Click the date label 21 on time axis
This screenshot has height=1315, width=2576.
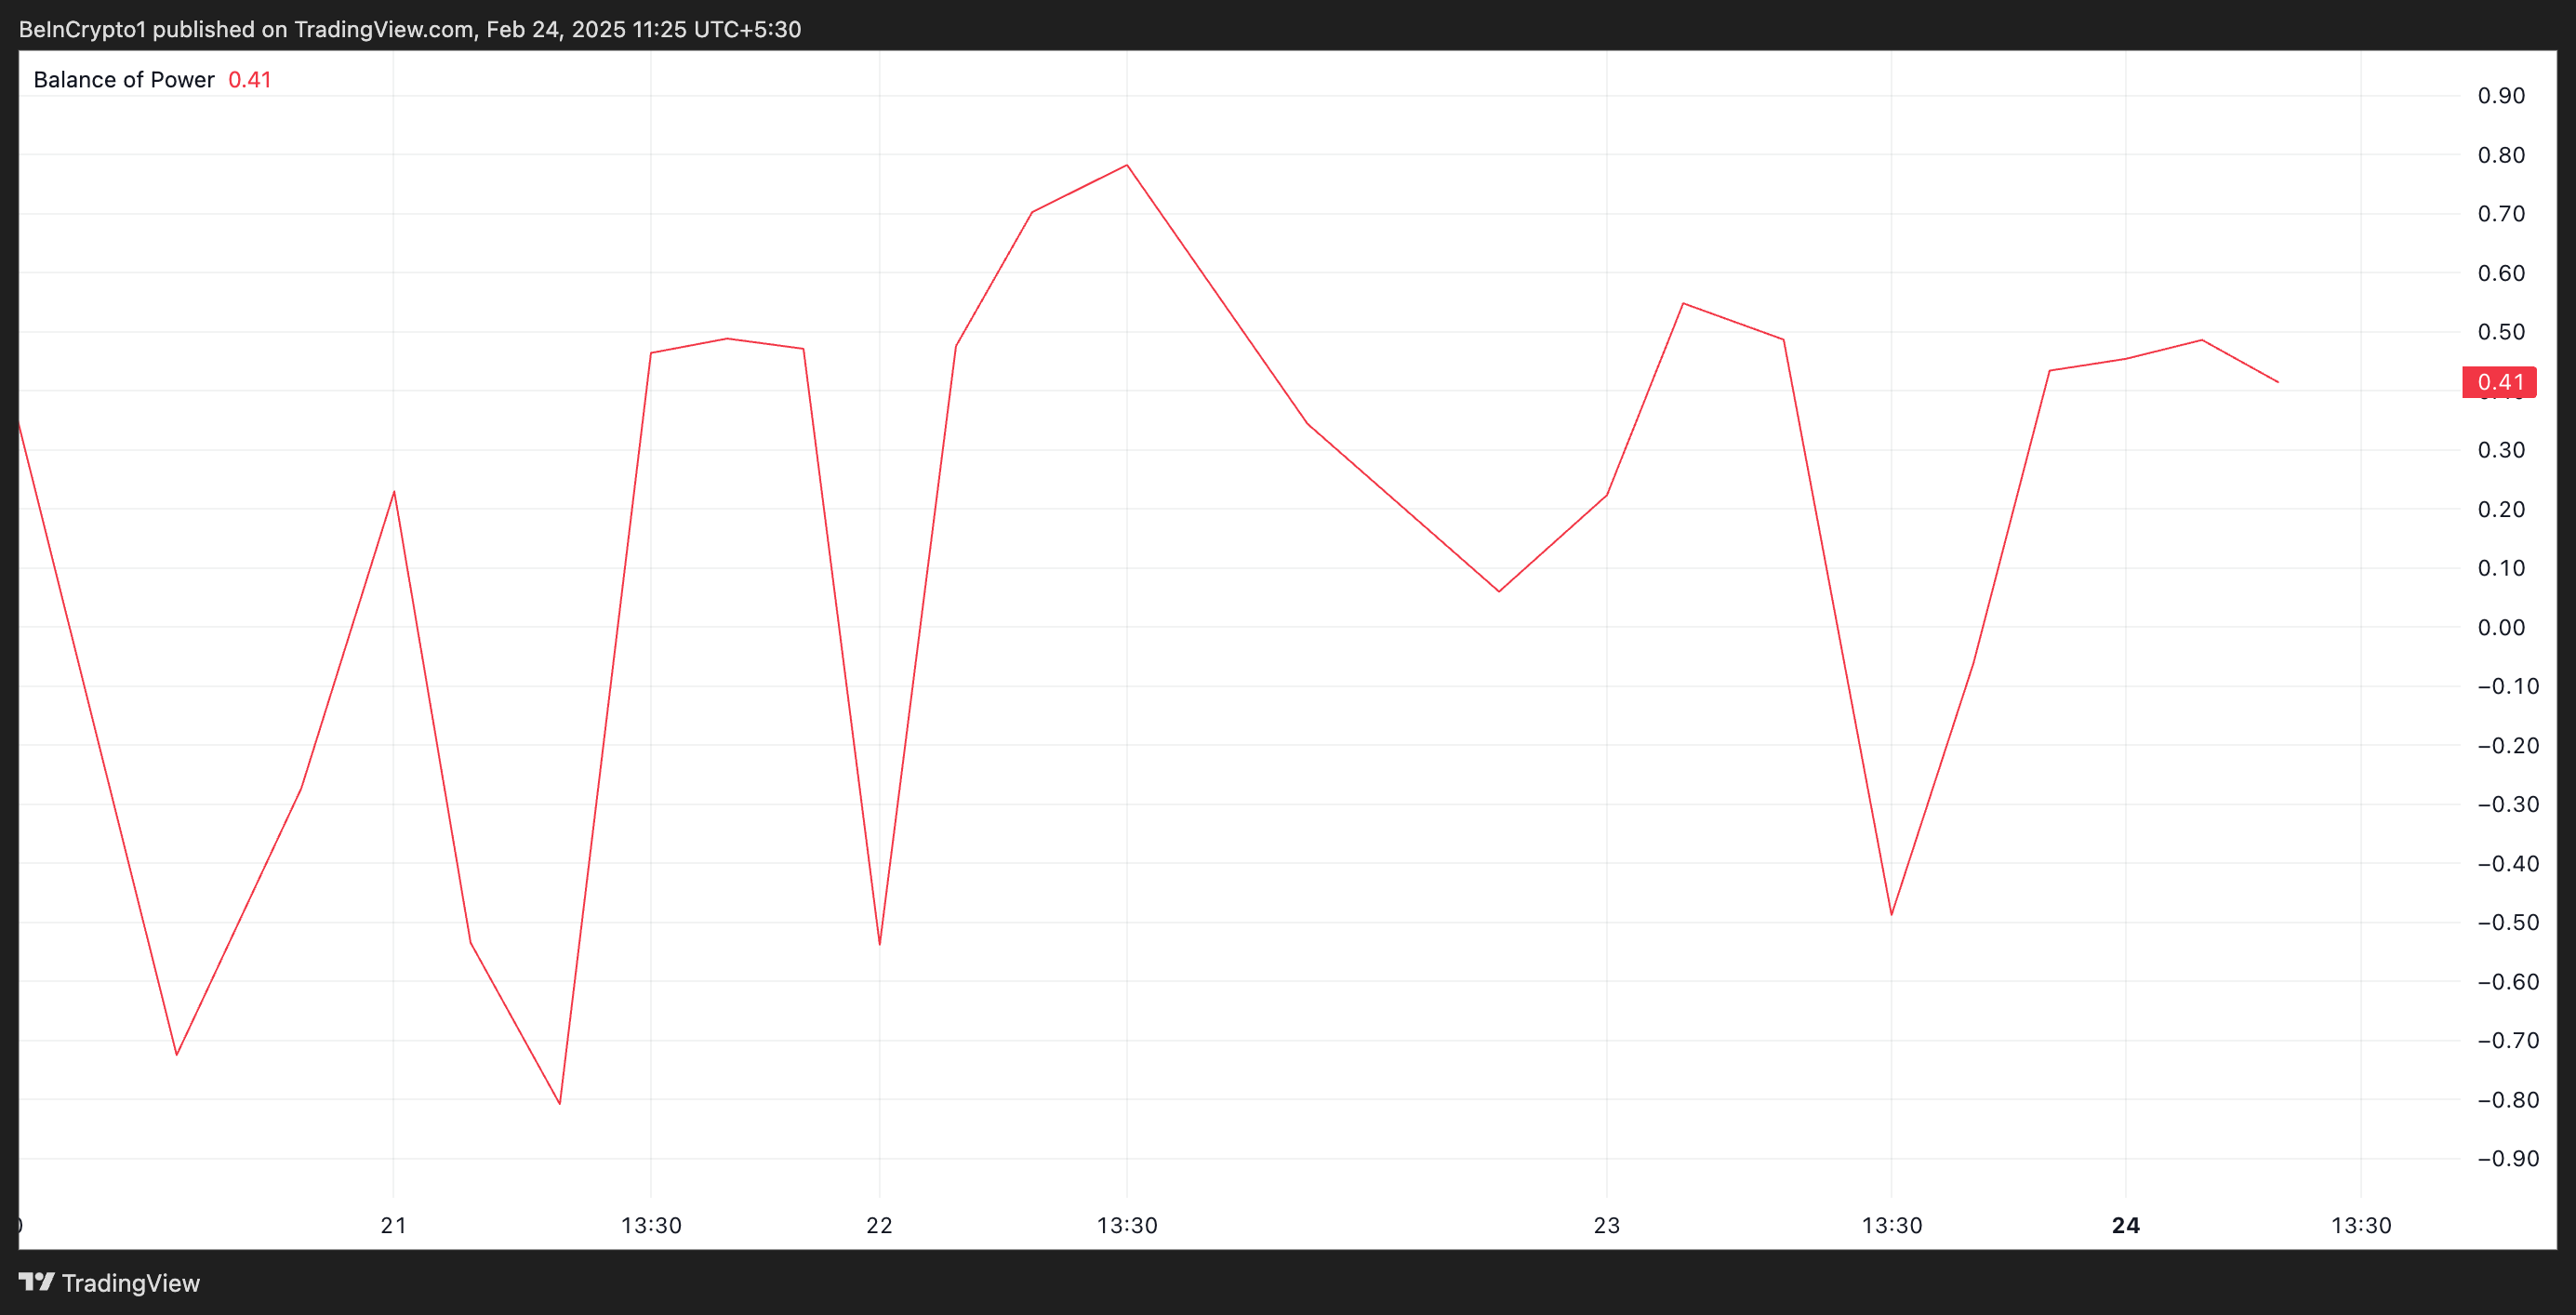point(393,1226)
